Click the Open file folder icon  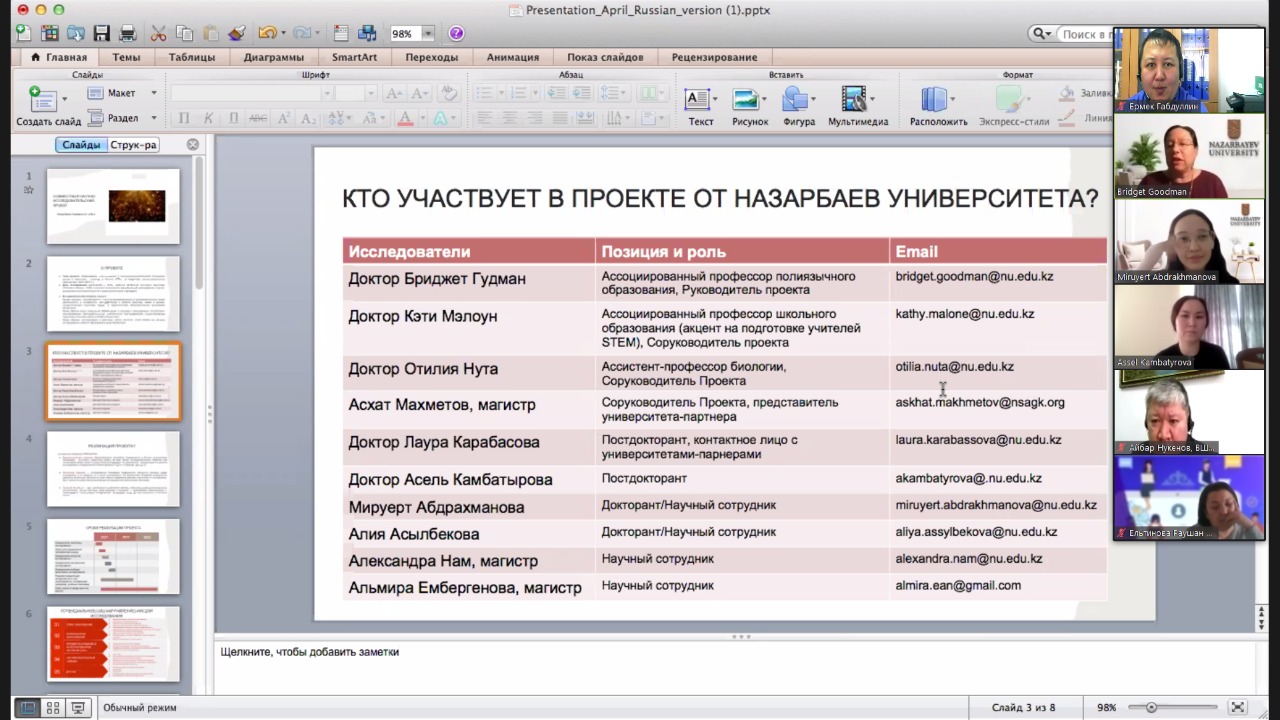[76, 33]
